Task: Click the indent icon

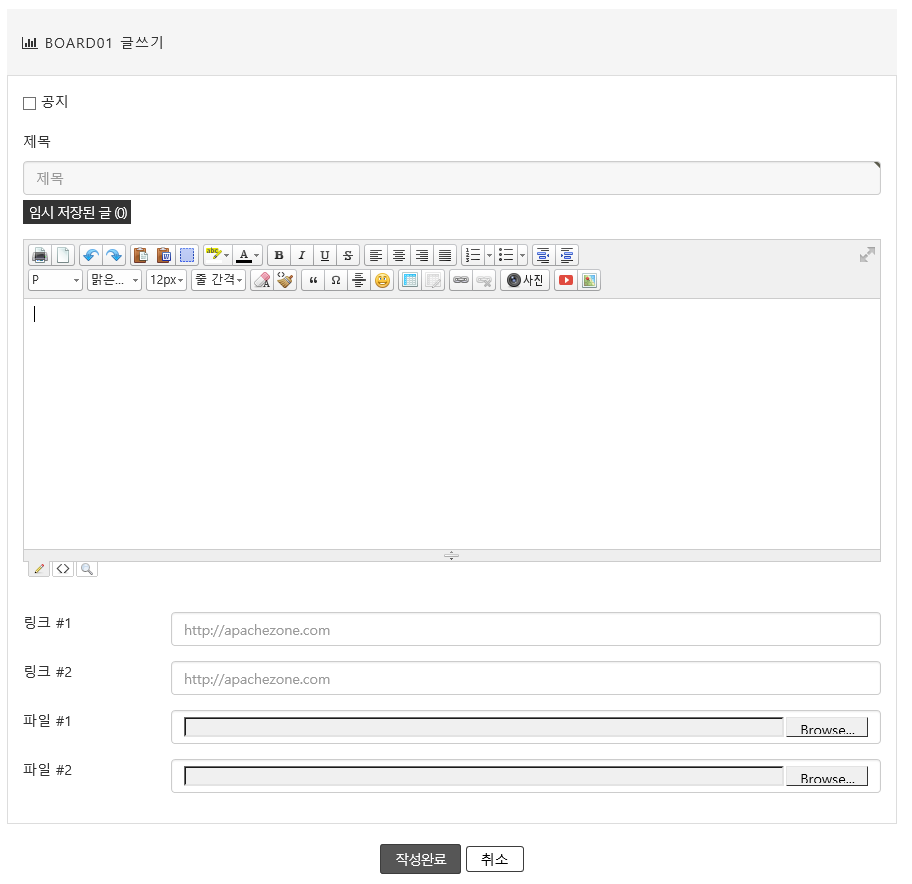Action: point(567,255)
